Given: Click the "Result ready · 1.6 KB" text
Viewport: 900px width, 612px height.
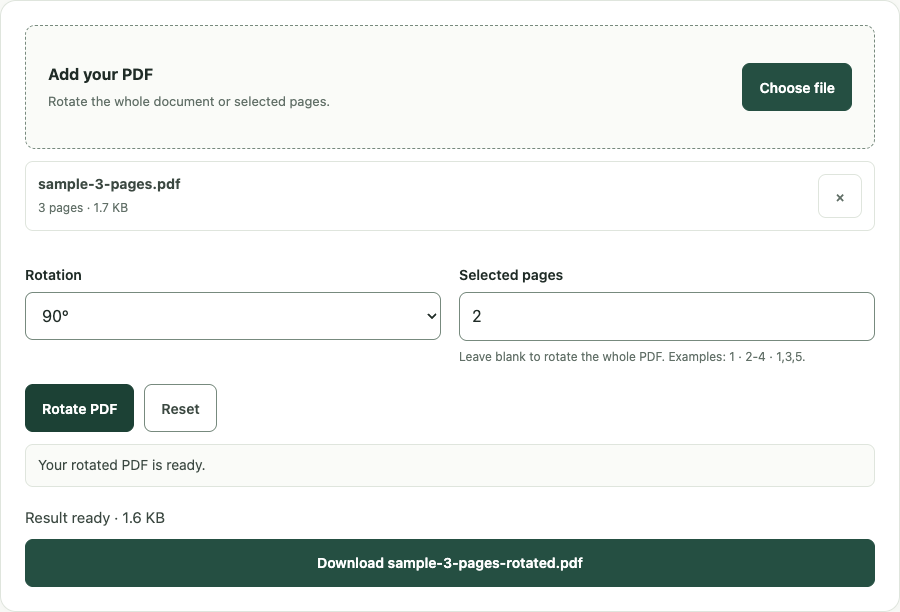Looking at the screenshot, I should 95,518.
